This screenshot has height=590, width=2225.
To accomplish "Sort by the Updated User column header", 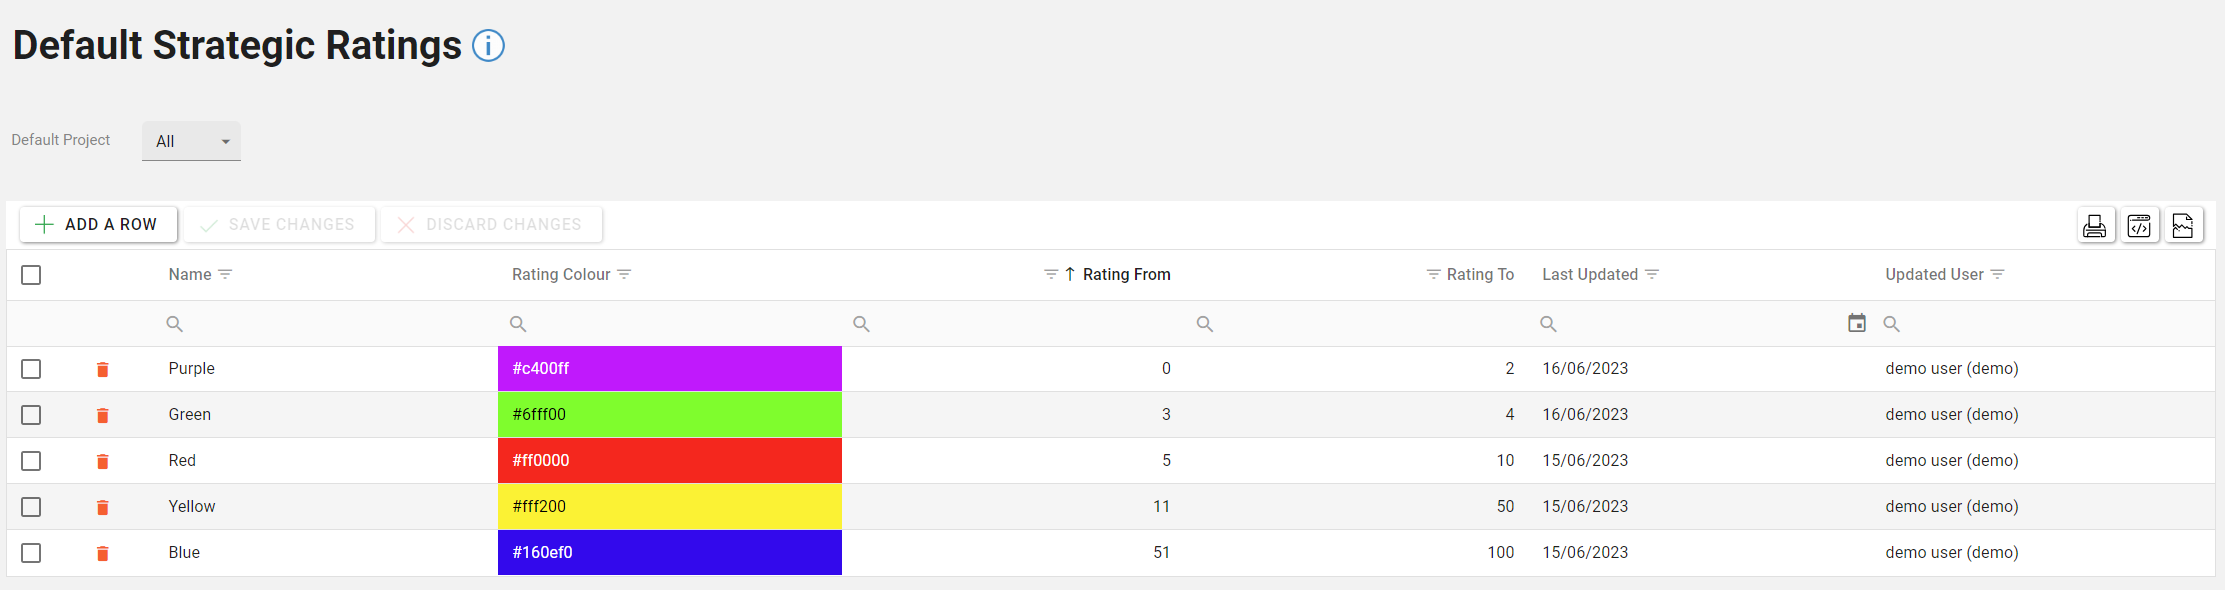I will (1934, 275).
